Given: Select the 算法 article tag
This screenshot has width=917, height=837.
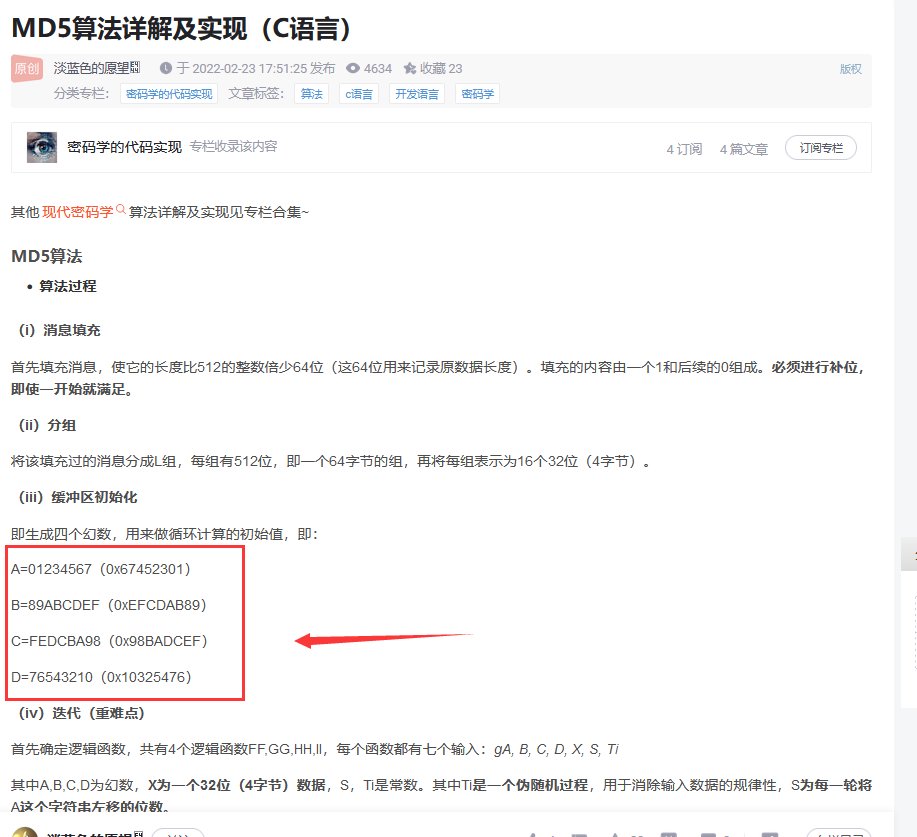Looking at the screenshot, I should tap(311, 94).
